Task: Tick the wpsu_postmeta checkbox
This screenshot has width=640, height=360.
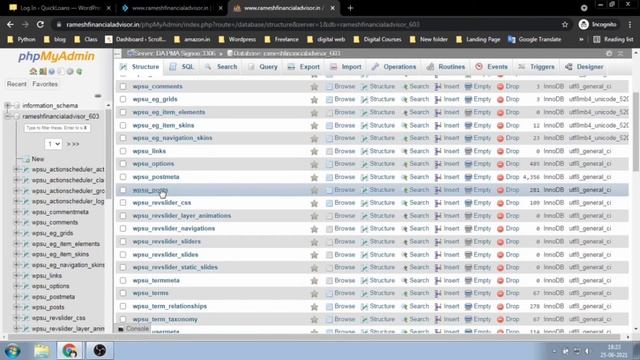Action: 123,177
